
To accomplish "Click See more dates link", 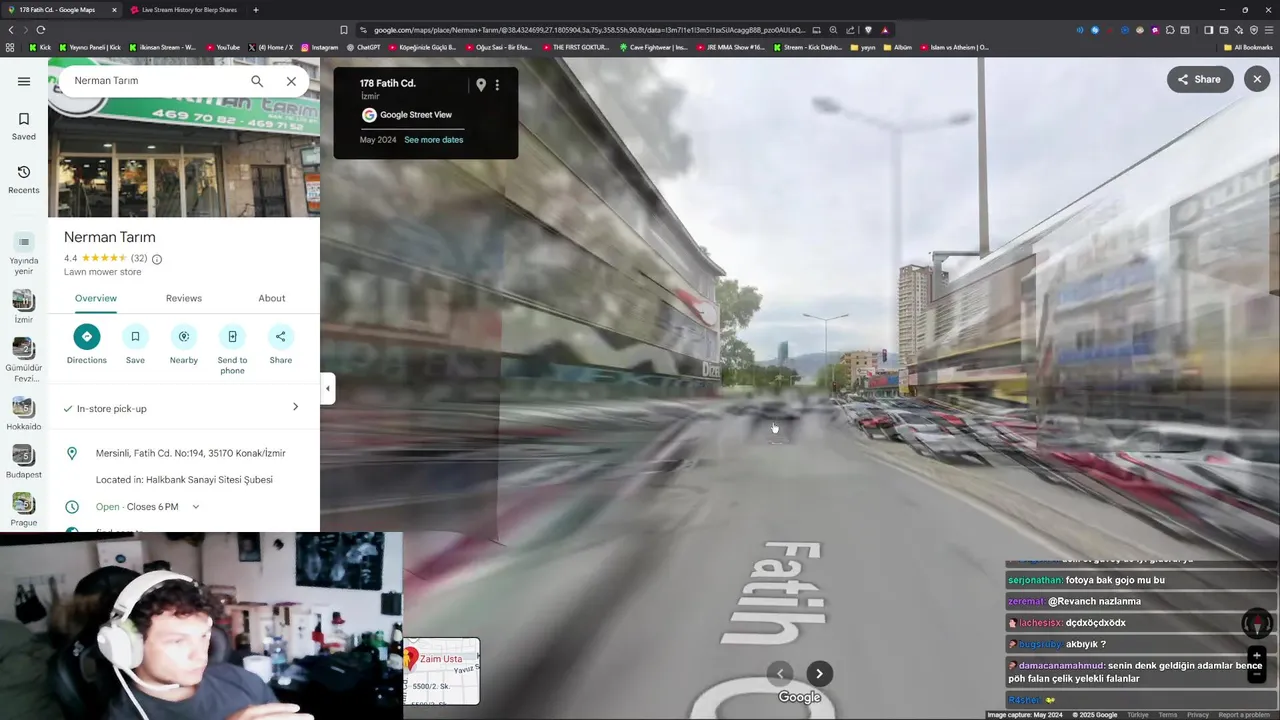I will tap(433, 140).
